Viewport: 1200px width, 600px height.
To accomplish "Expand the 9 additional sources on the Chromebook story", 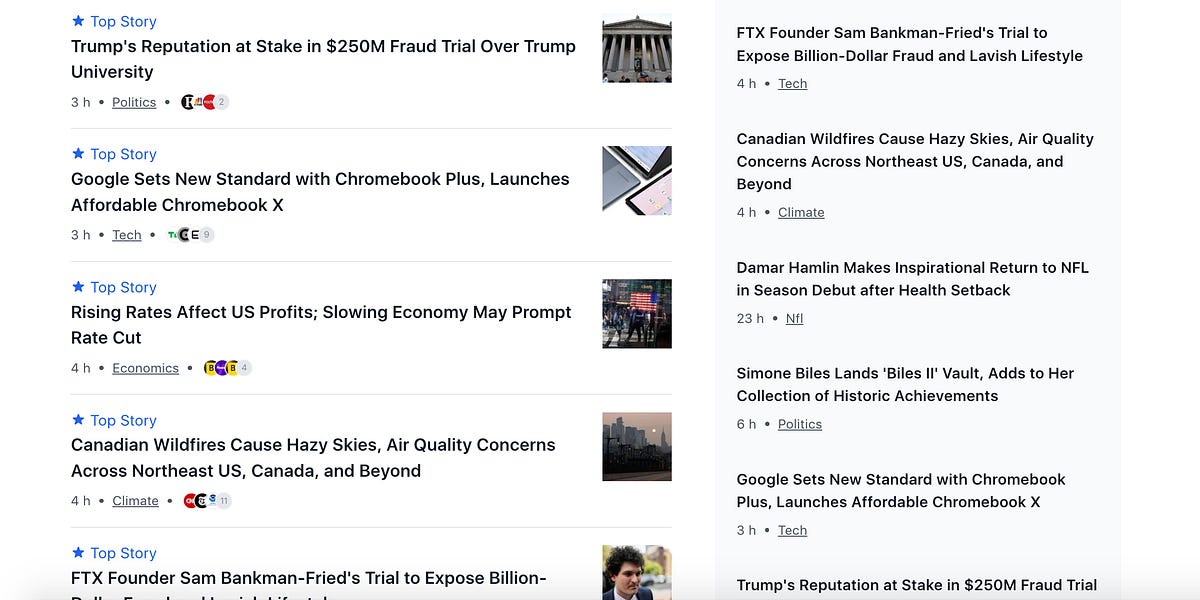I will pos(206,234).
